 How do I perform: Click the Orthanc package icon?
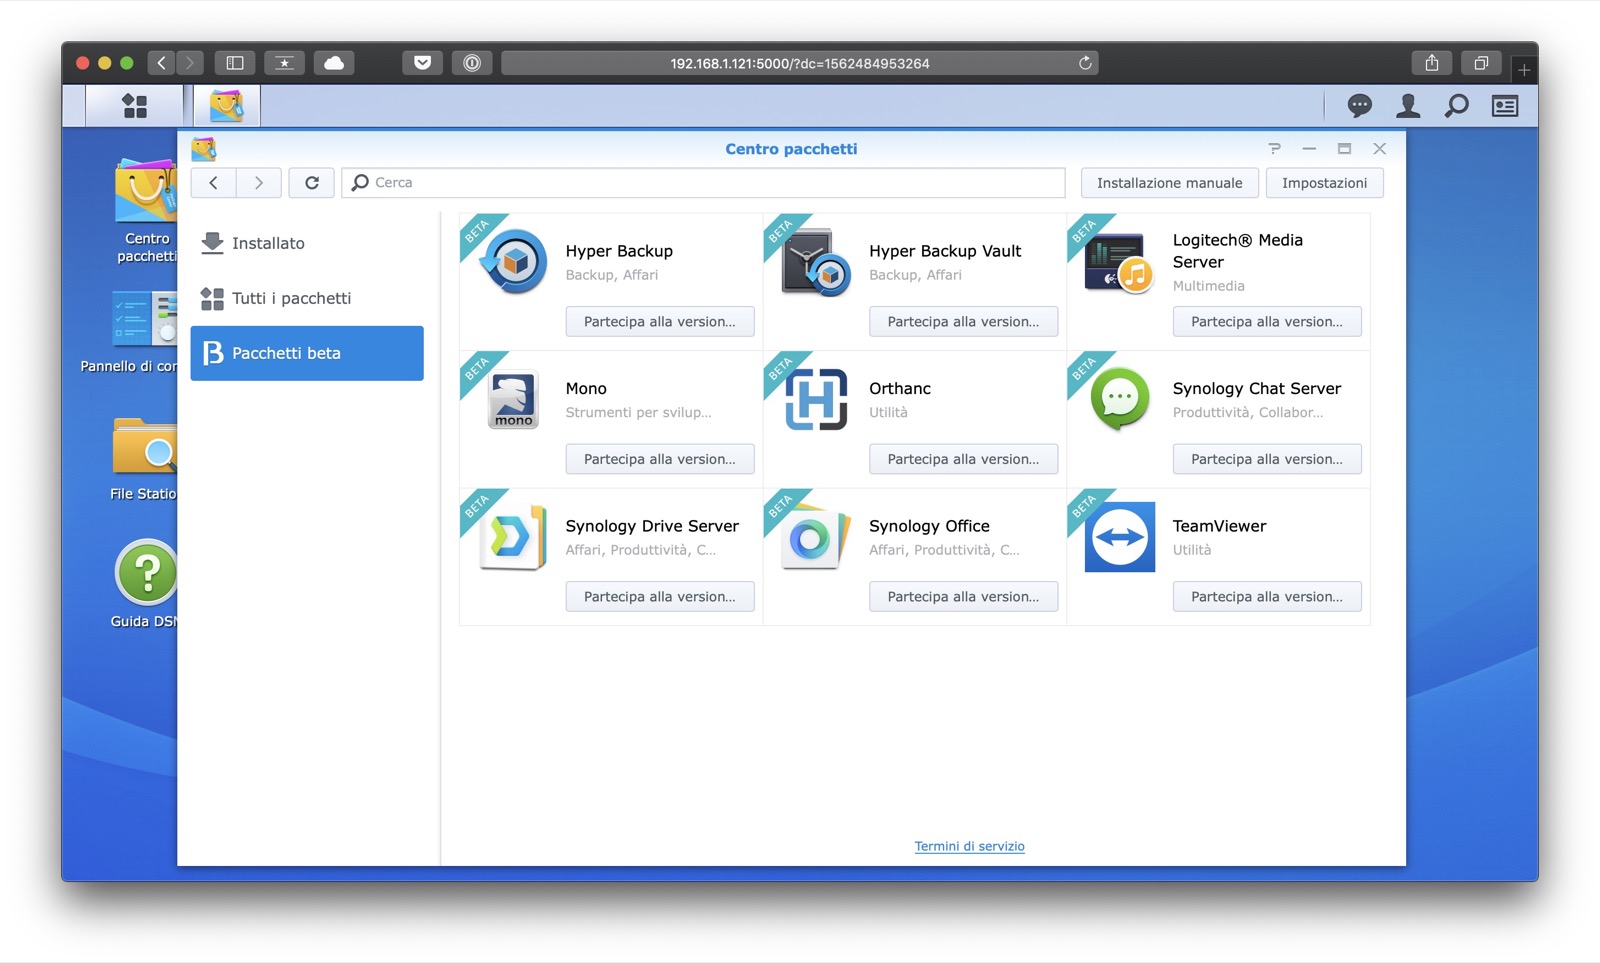click(x=816, y=399)
